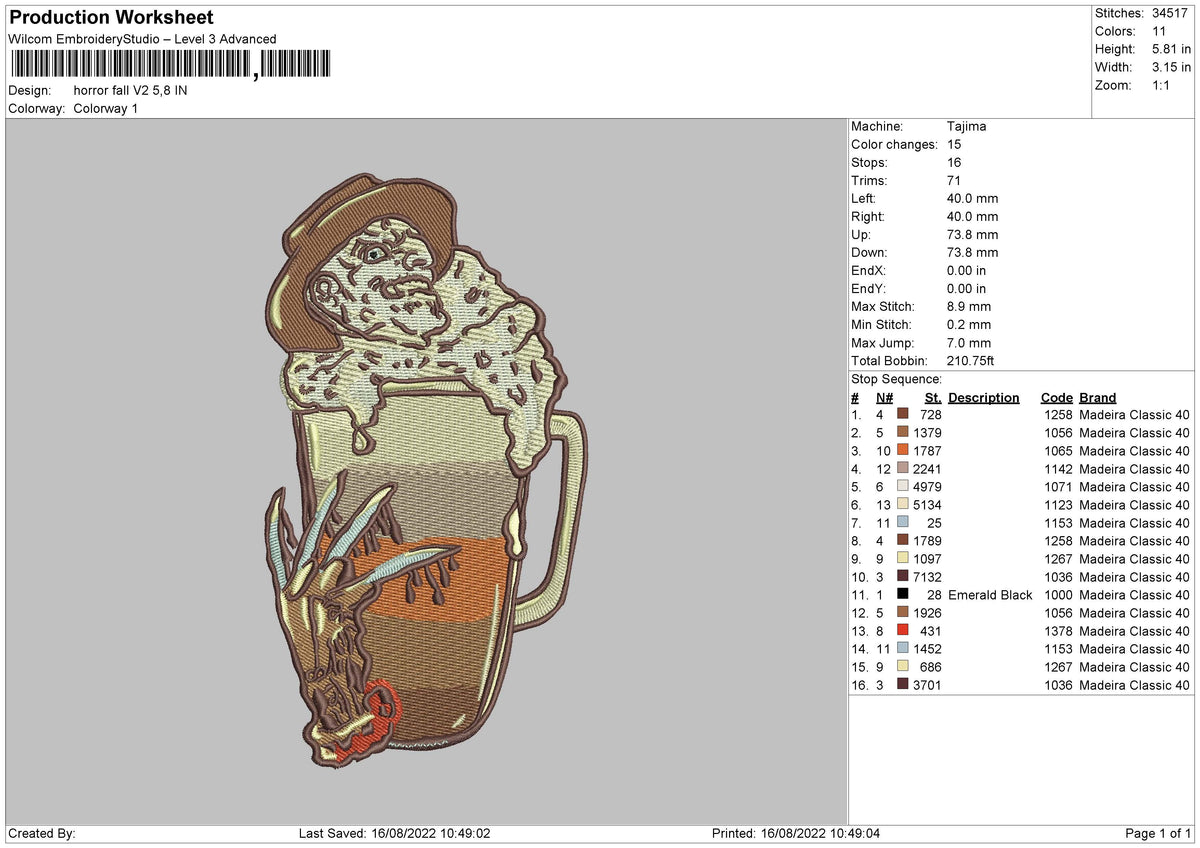Click the black Emerald Black swatch
This screenshot has height=848, width=1200.
click(903, 594)
